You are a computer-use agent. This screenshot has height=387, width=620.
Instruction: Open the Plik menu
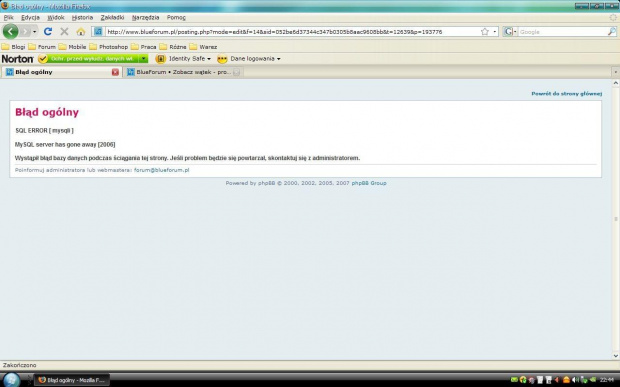(x=8, y=17)
